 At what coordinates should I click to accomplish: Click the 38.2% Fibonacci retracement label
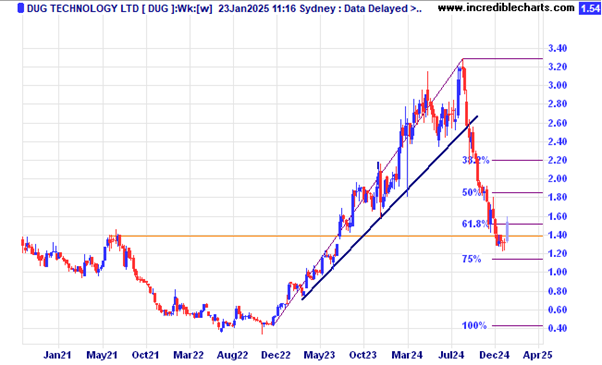tap(476, 160)
